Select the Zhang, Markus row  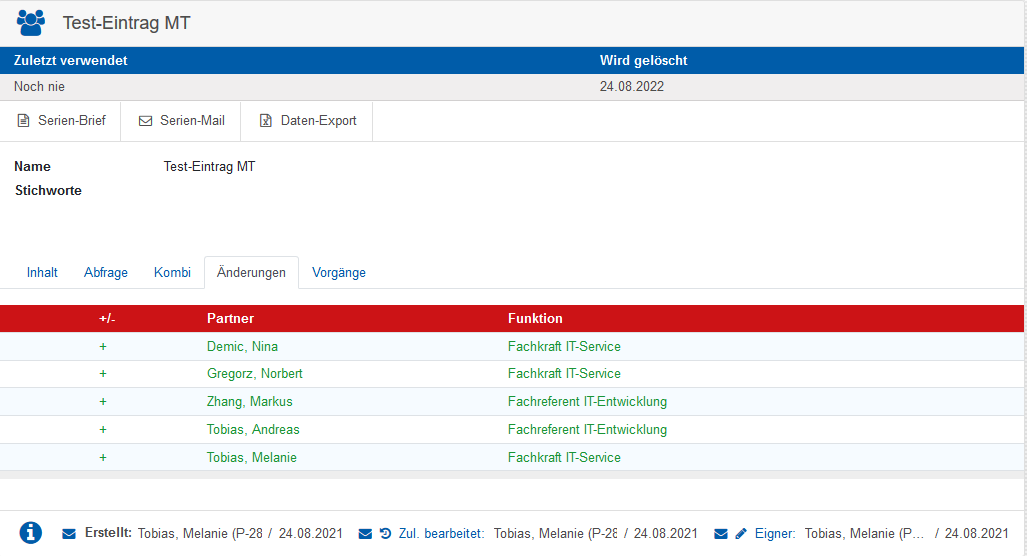(249, 402)
